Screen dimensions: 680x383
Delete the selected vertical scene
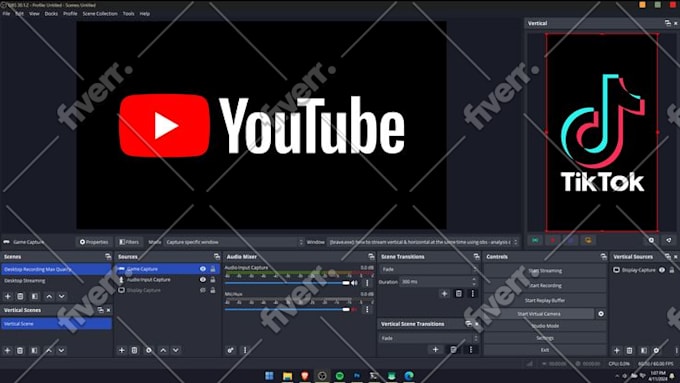coord(20,350)
